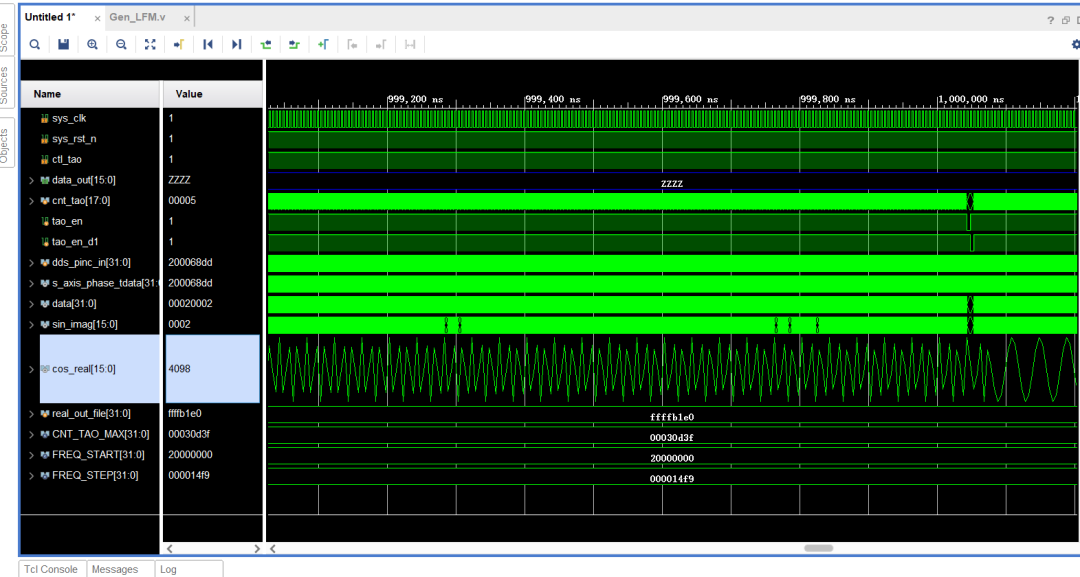
Task: Click the name pane scroll right arrow
Action: click(x=257, y=549)
